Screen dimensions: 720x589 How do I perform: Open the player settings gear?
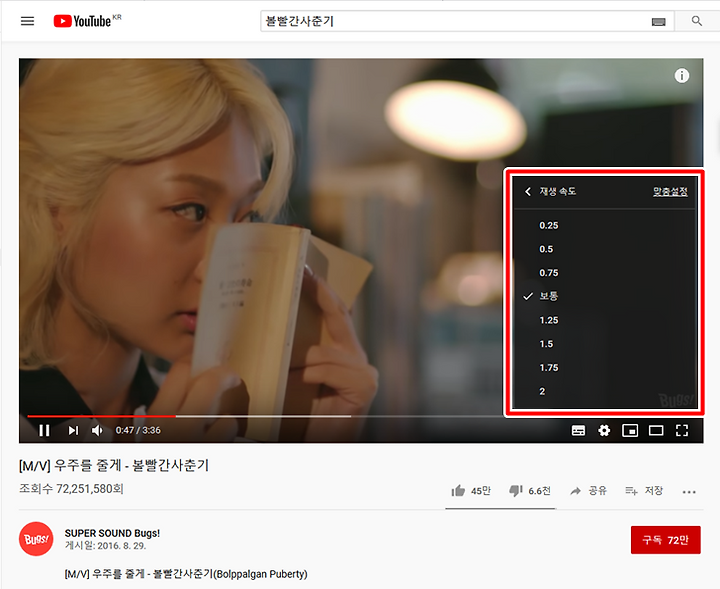604,430
